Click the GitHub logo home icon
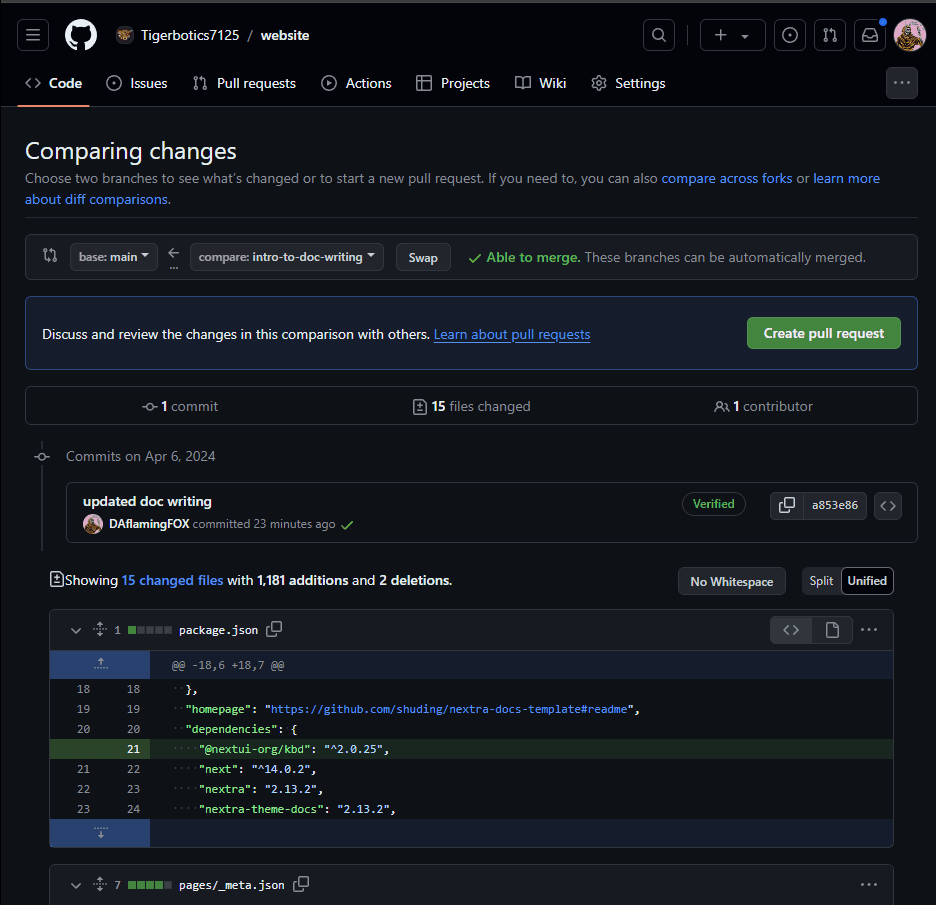This screenshot has height=905, width=936. pos(81,35)
